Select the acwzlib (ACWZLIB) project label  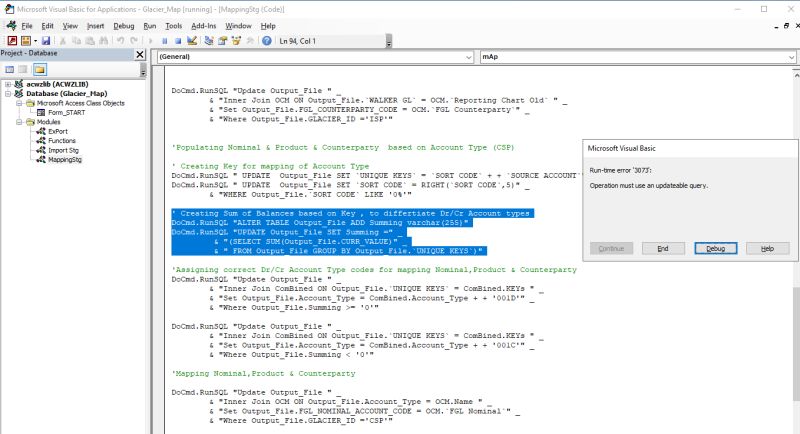57,84
